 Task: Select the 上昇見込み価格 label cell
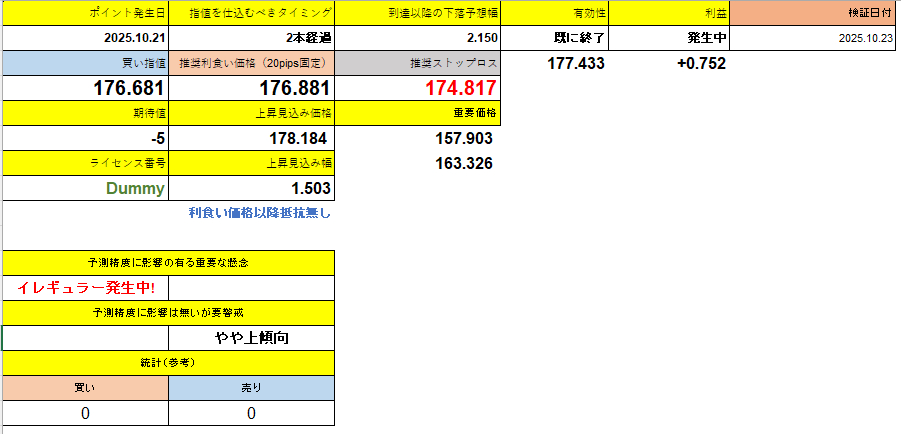[252, 113]
